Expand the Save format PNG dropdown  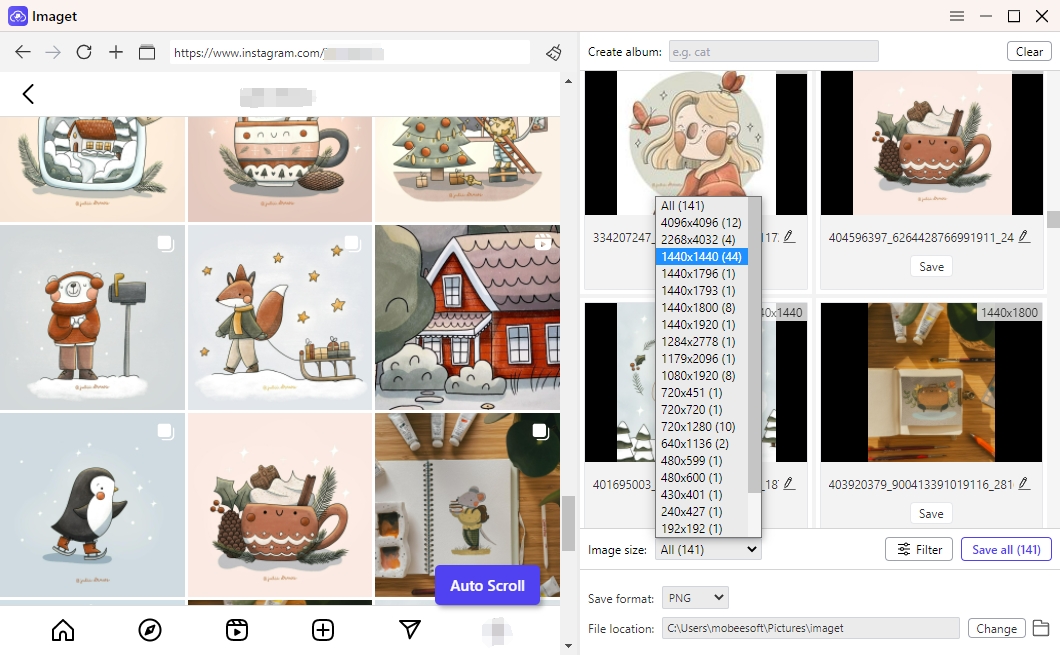(695, 598)
